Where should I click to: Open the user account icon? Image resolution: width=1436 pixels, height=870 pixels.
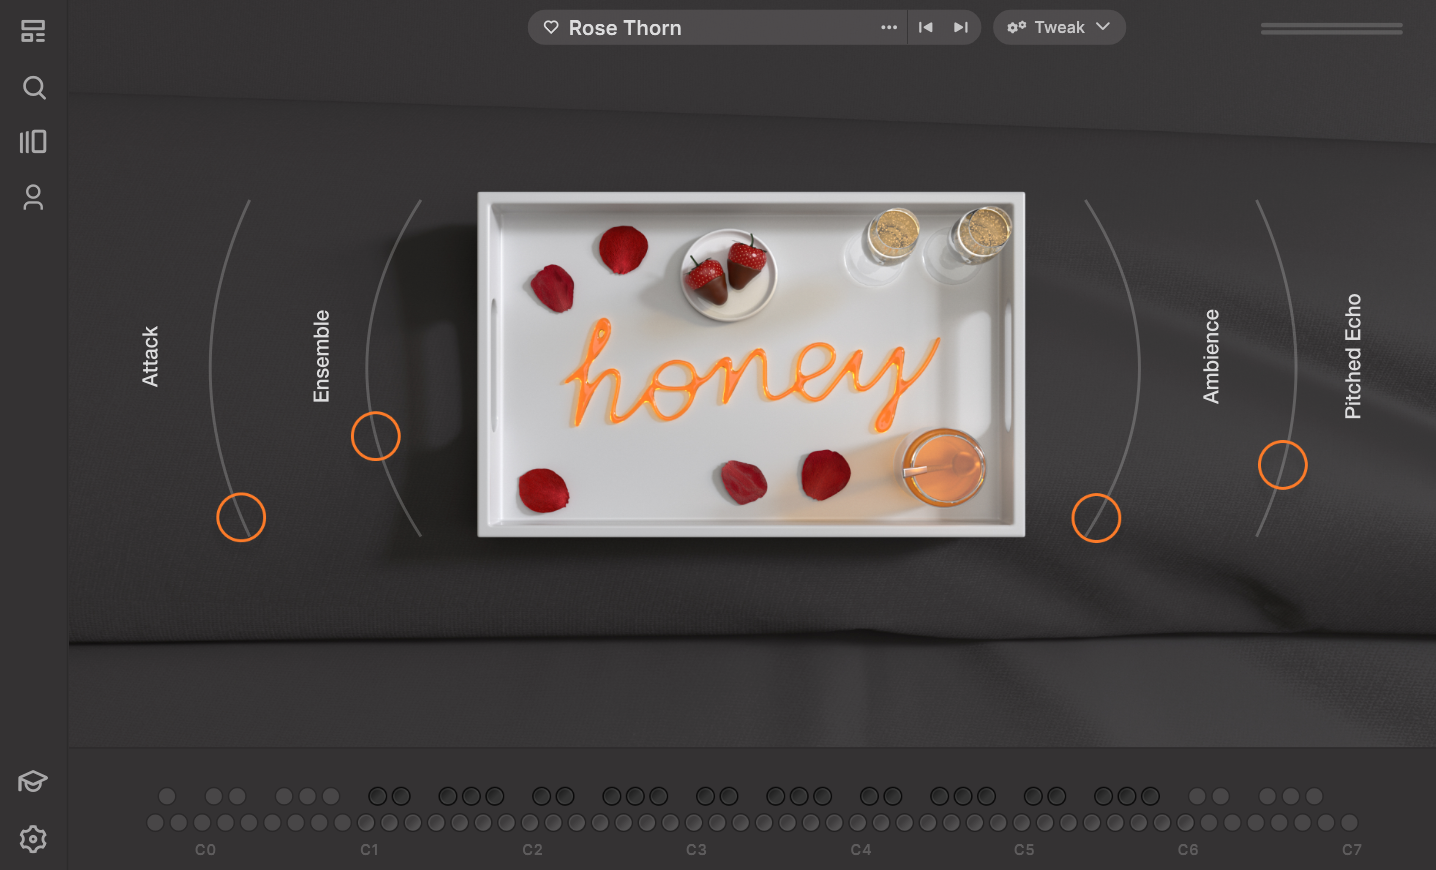coord(33,197)
